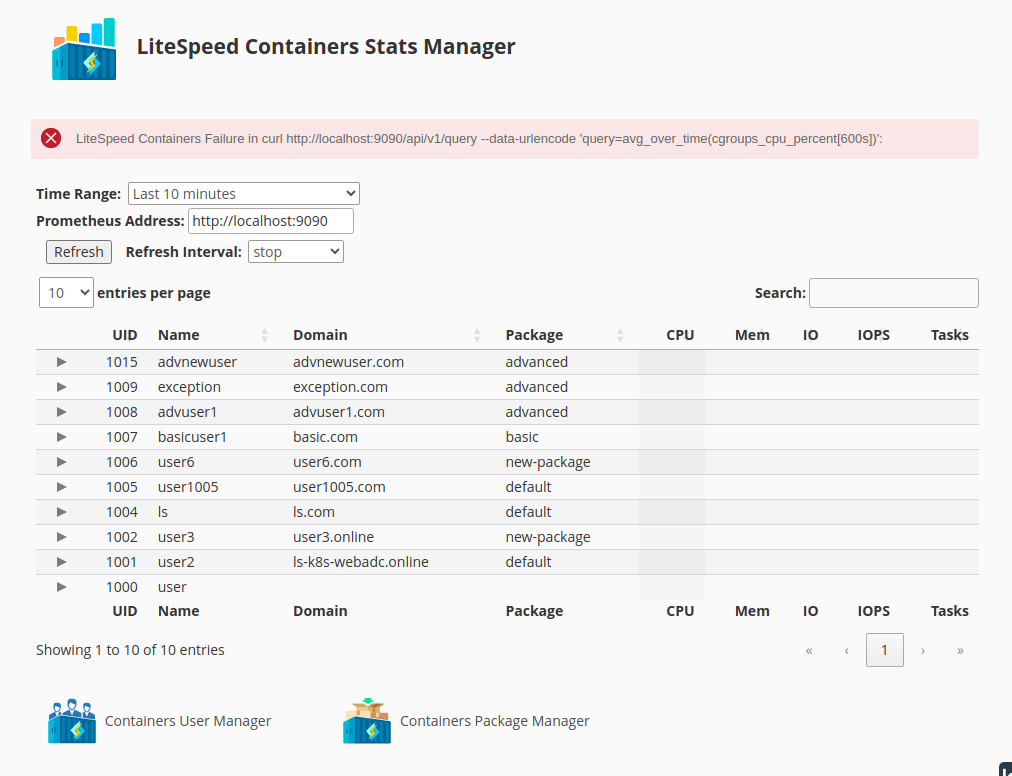Image resolution: width=1012 pixels, height=776 pixels.
Task: Sort the Name column using its sort arrows
Action: (264, 335)
